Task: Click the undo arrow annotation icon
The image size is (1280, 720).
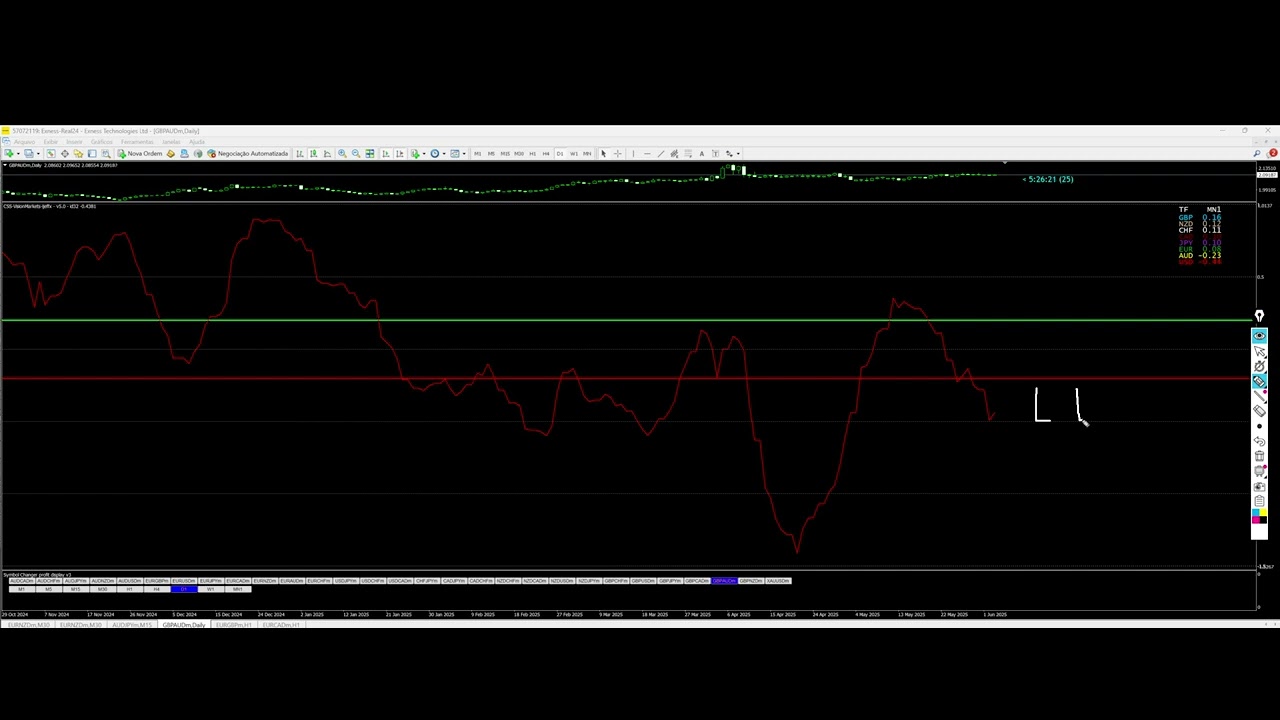Action: tap(1259, 441)
